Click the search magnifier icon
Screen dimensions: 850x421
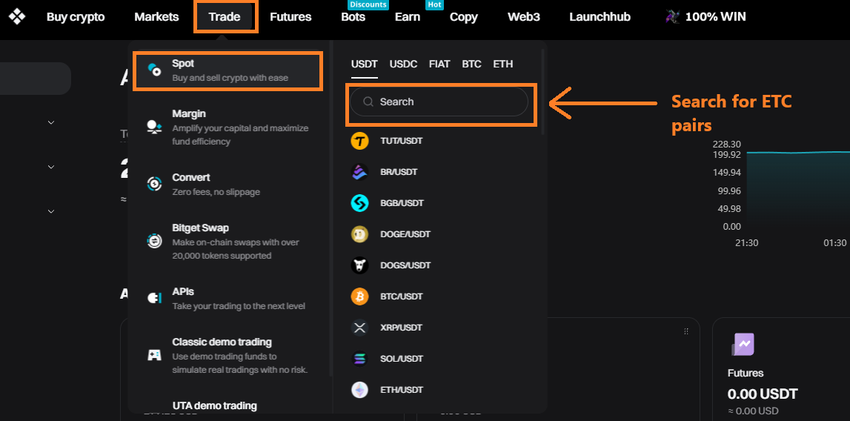coord(368,102)
